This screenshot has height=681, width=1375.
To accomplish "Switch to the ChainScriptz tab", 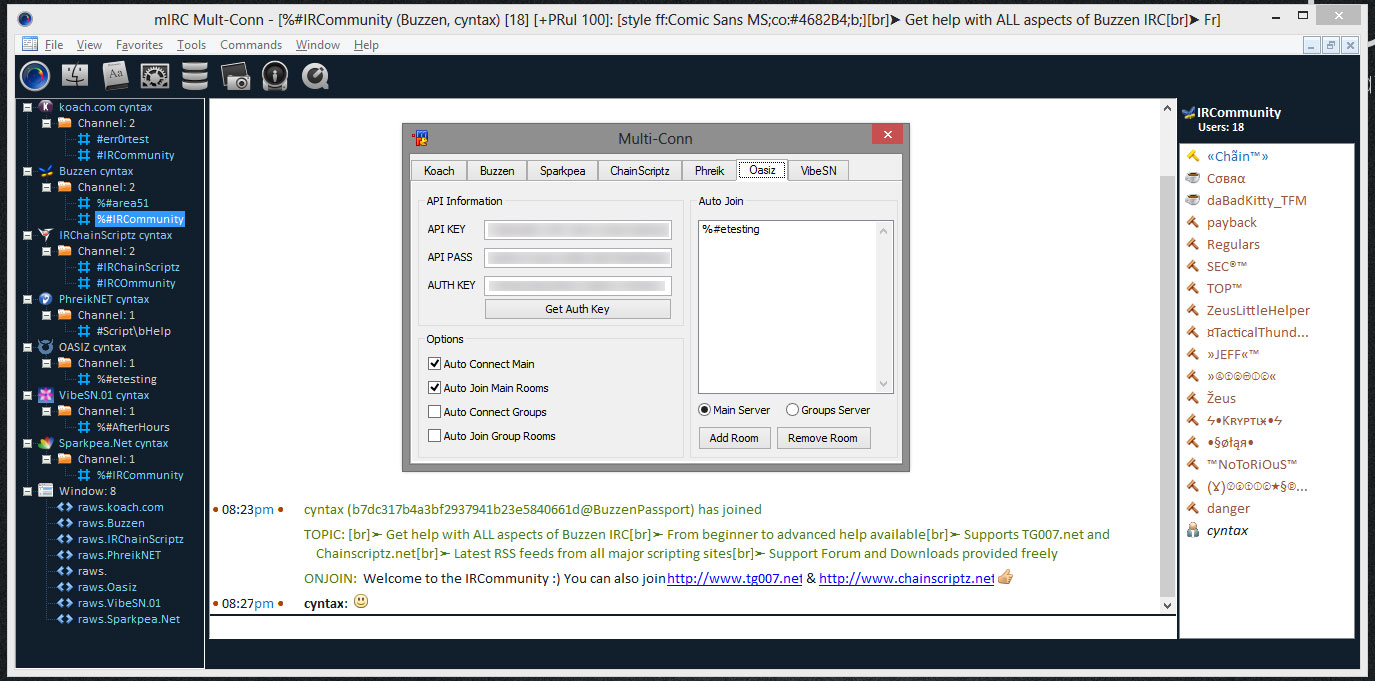I will [x=640, y=171].
